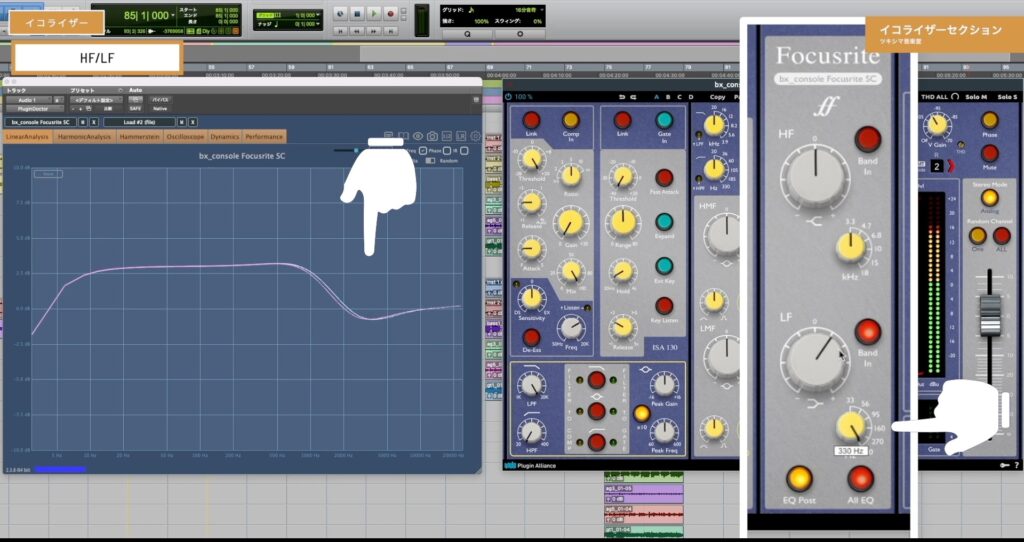Click Copy in bx_console toolbar

point(717,97)
